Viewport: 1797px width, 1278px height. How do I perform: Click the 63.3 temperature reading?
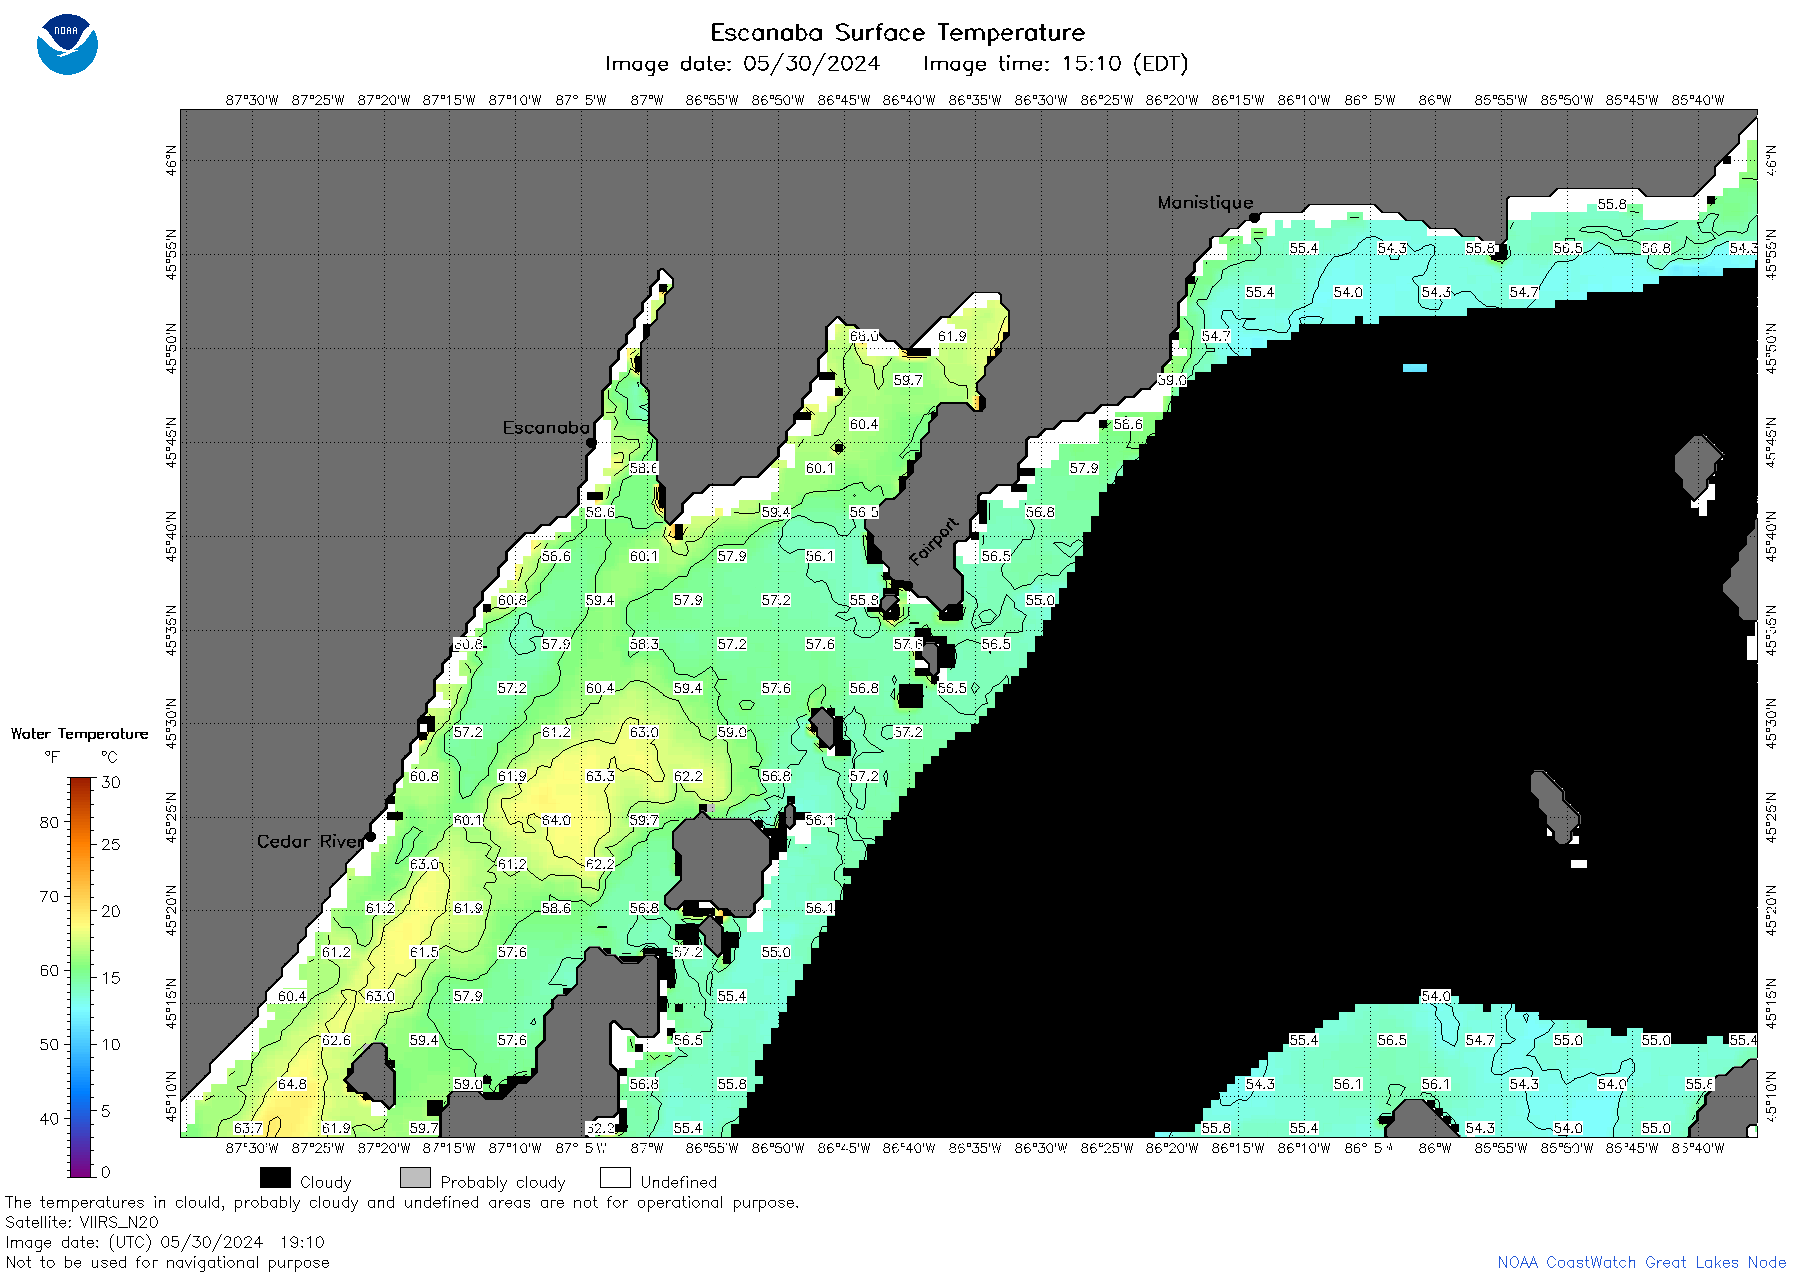(600, 776)
